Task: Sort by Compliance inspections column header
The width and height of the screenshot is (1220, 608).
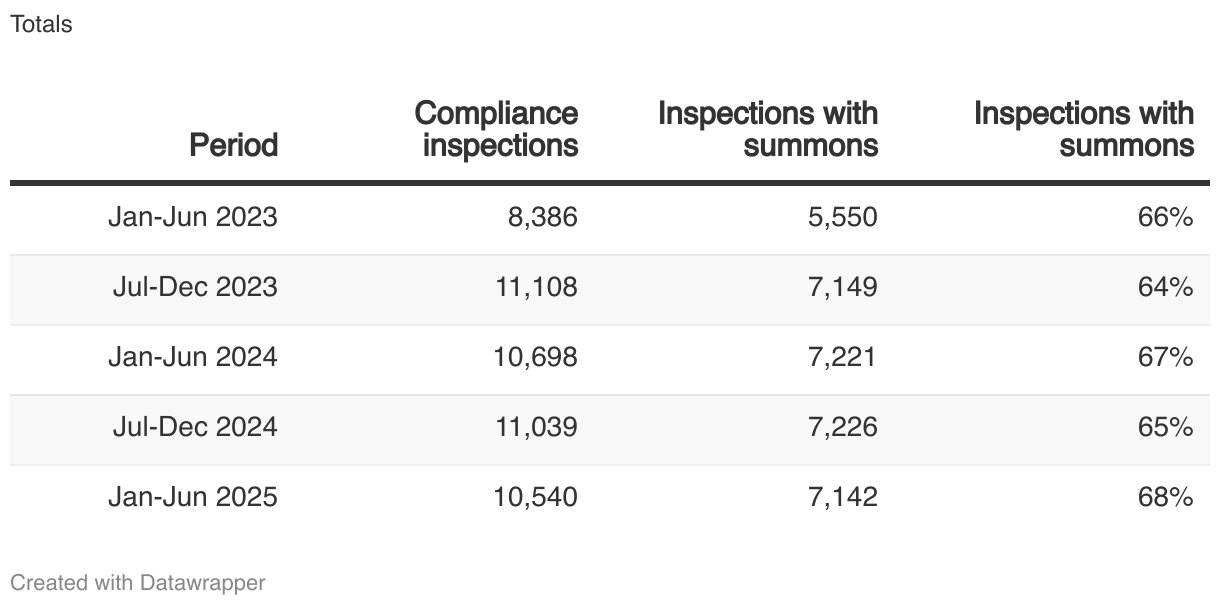Action: [x=497, y=129]
